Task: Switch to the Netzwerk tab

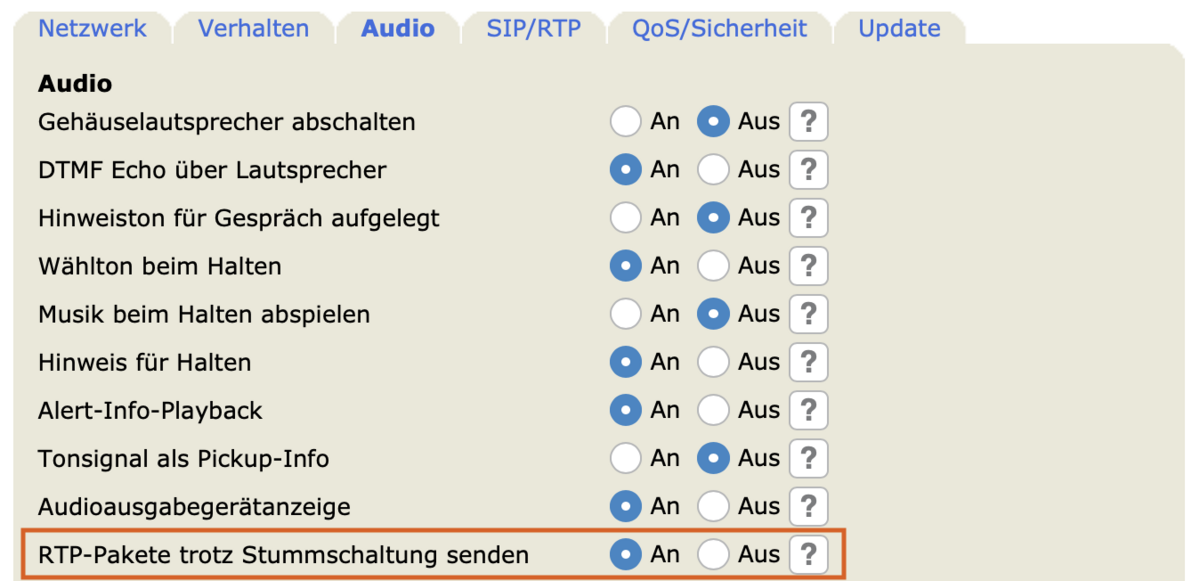Action: [x=92, y=28]
